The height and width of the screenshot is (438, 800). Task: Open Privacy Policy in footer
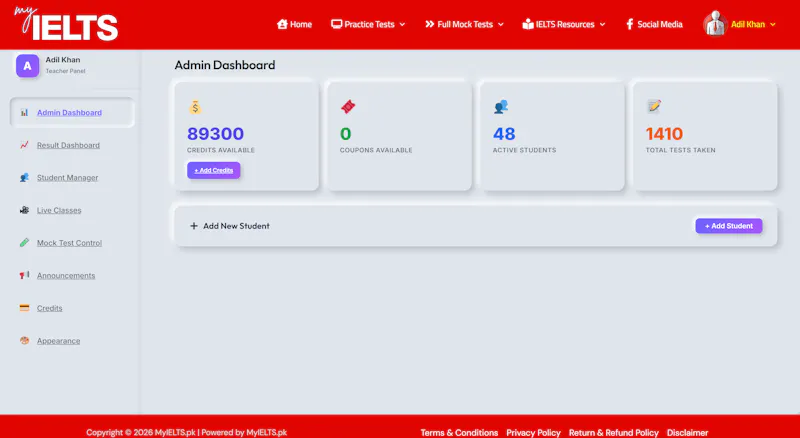tap(533, 432)
